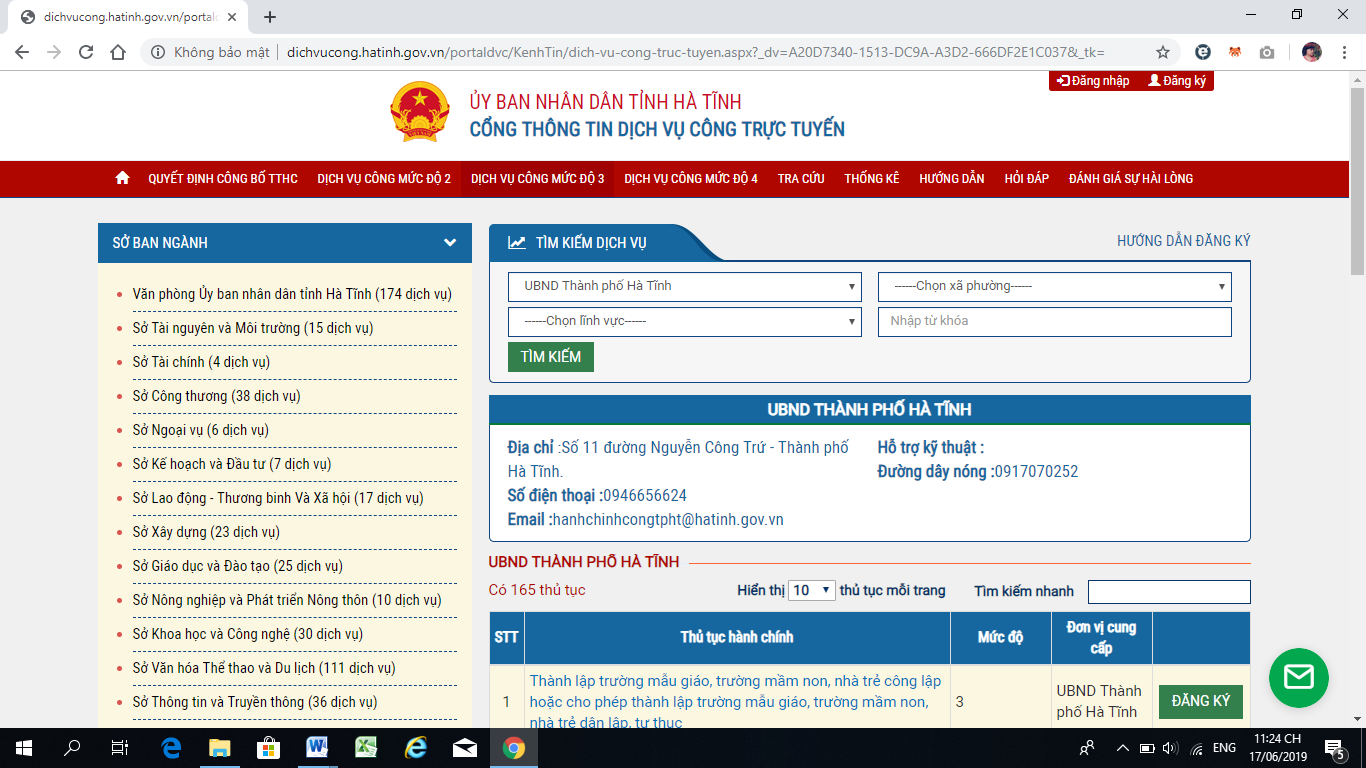This screenshot has height=768, width=1366.
Task: Open Sở Thông tin và Truyền thông link
Action: tap(255, 702)
